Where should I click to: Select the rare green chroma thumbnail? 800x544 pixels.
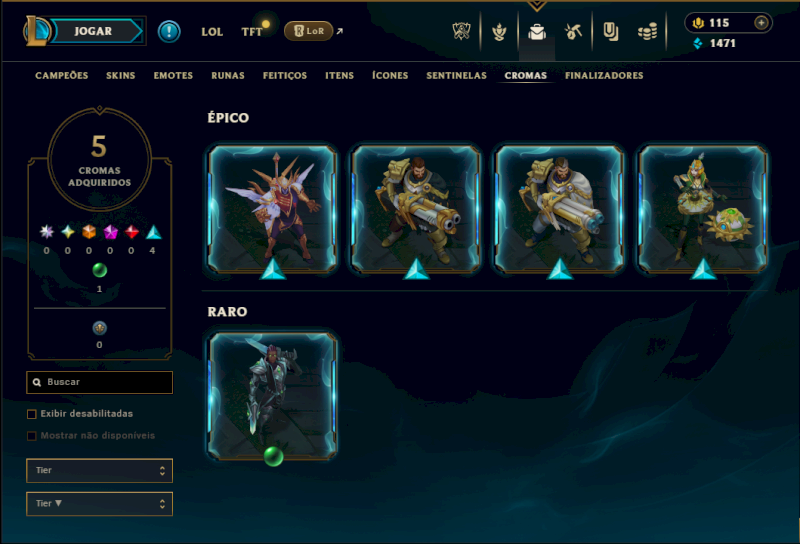(x=273, y=396)
